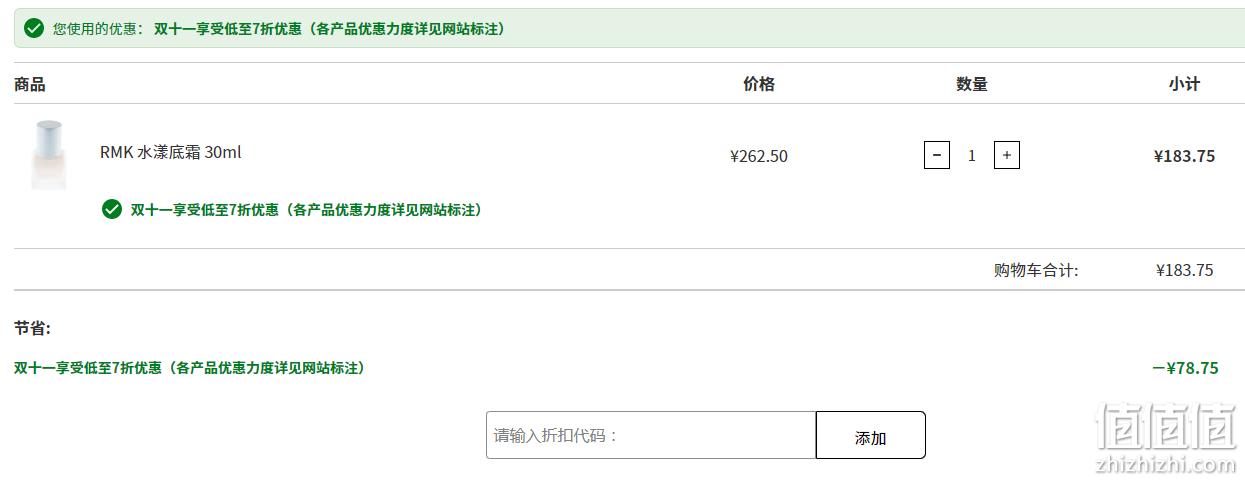Open the RMK 水漾底霜 product thumbnail
This screenshot has width=1245, height=482.
(x=49, y=155)
